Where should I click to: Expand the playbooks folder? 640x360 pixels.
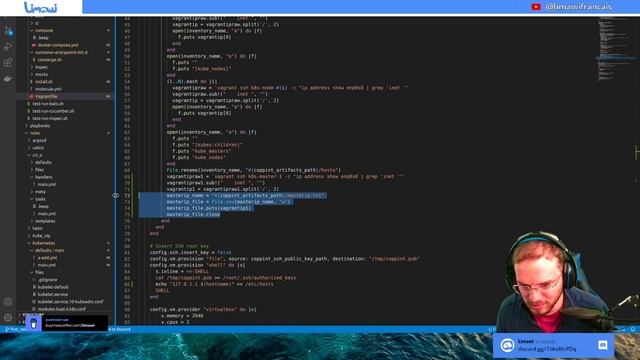click(40, 126)
